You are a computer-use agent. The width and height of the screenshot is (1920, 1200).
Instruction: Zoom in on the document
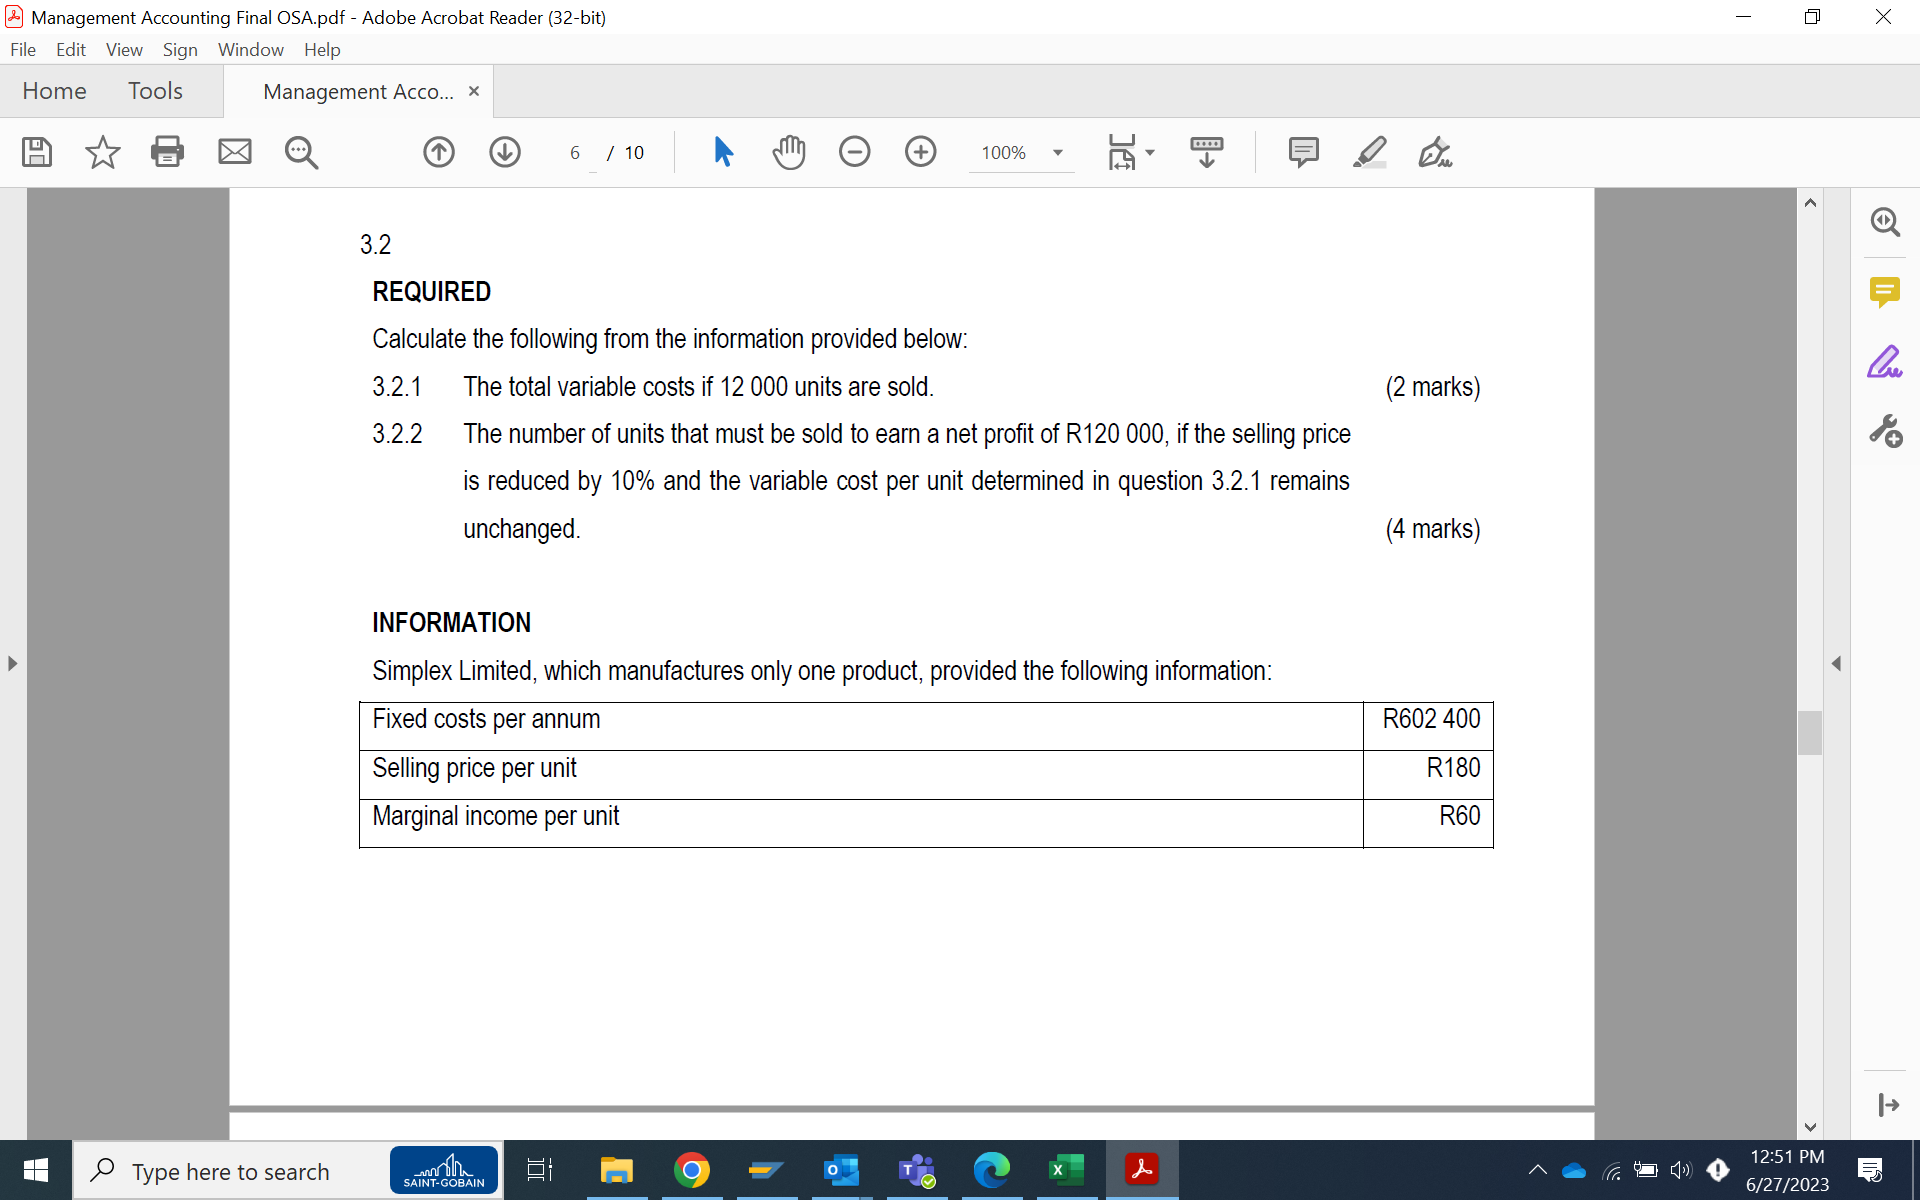pyautogui.click(x=921, y=152)
